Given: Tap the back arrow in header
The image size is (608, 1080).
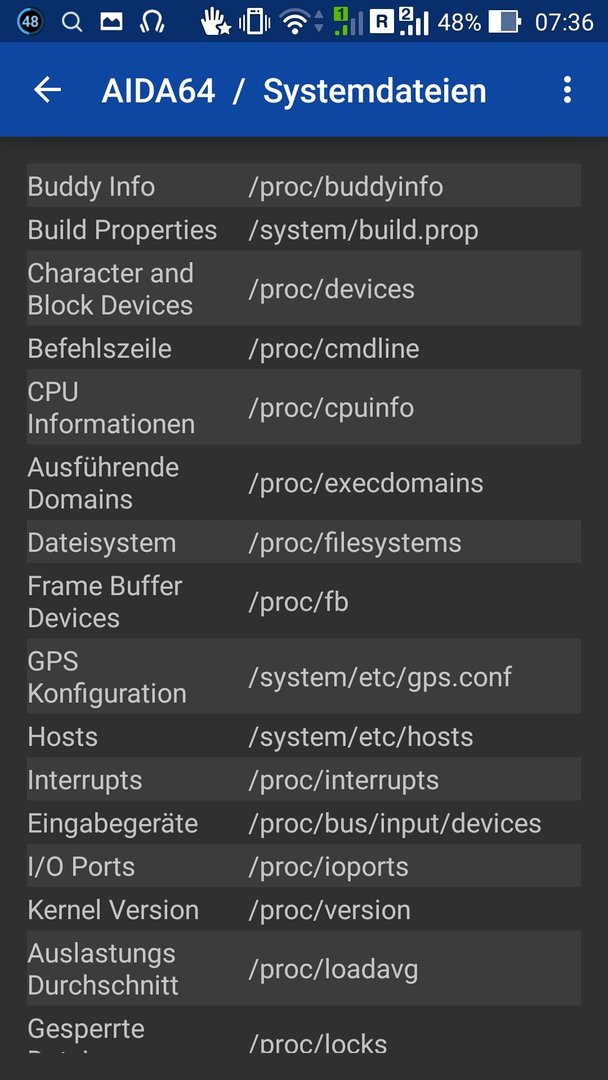Looking at the screenshot, I should (x=48, y=90).
